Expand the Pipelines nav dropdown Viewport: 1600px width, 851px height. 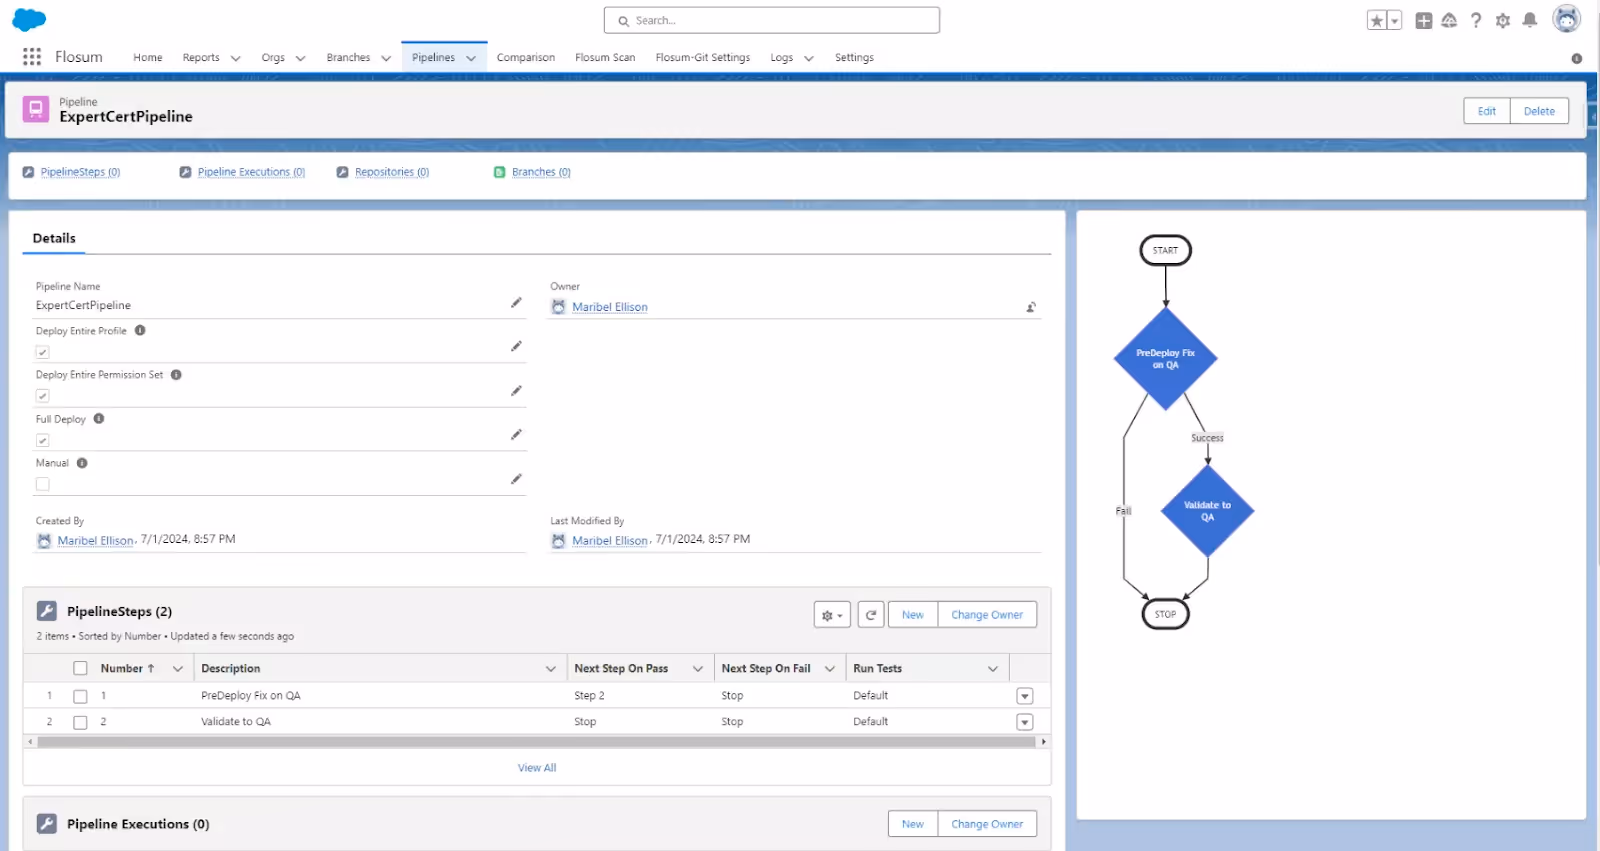(471, 58)
